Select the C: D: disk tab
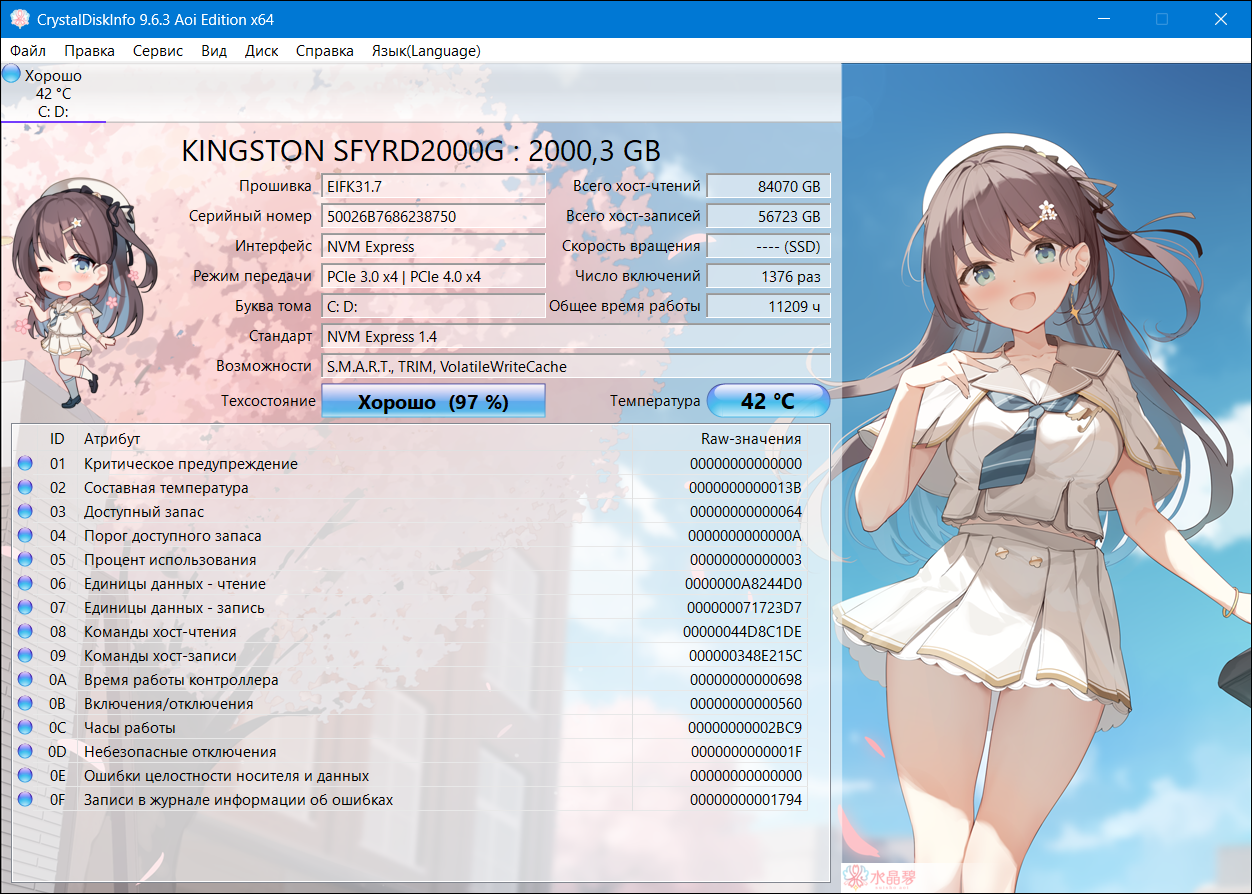This screenshot has height=894, width=1252. [53, 93]
